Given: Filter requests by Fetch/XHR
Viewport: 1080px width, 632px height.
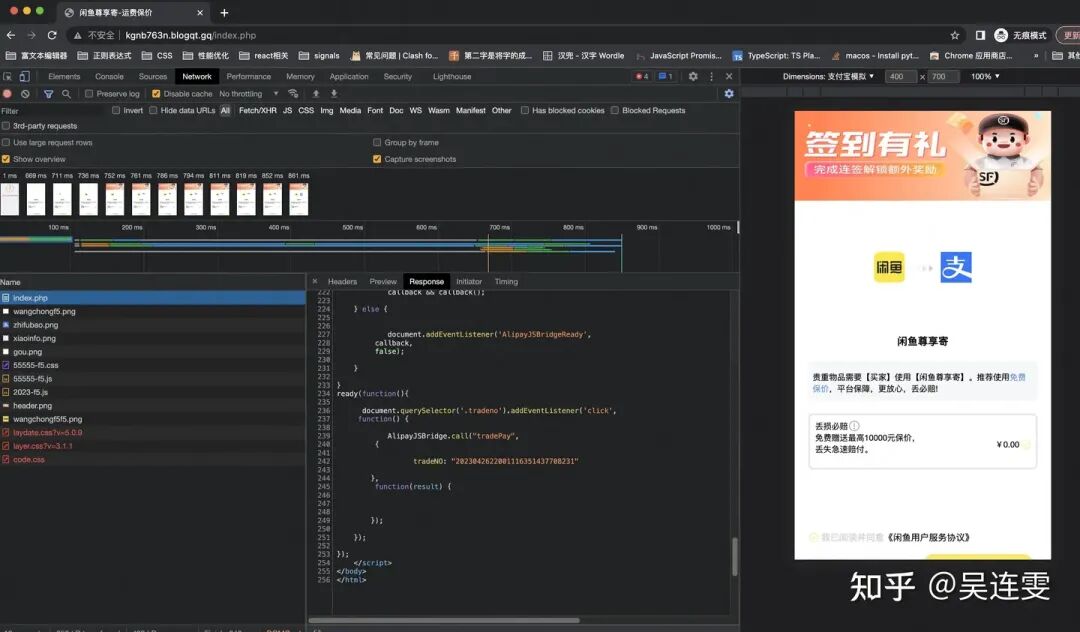Looking at the screenshot, I should click(258, 110).
